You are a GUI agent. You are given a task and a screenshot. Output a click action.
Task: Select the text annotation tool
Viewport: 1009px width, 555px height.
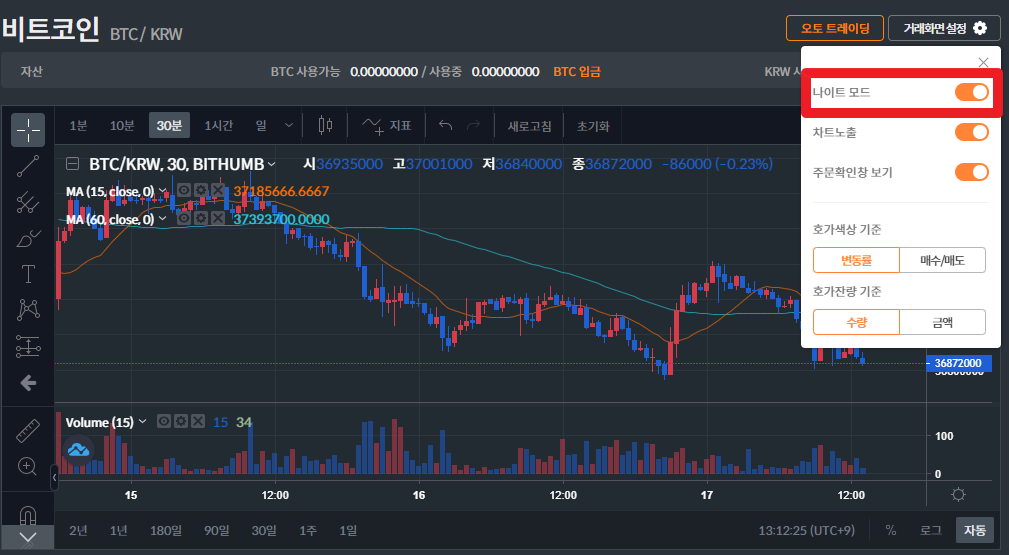click(x=28, y=274)
